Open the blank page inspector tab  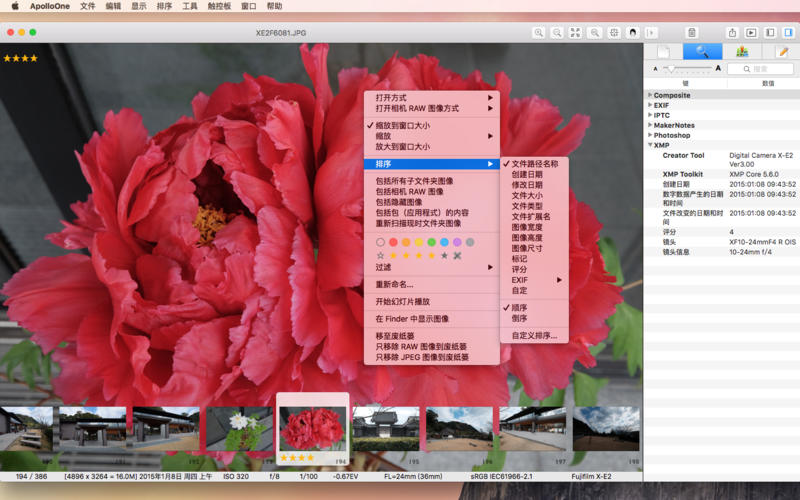pyautogui.click(x=663, y=52)
